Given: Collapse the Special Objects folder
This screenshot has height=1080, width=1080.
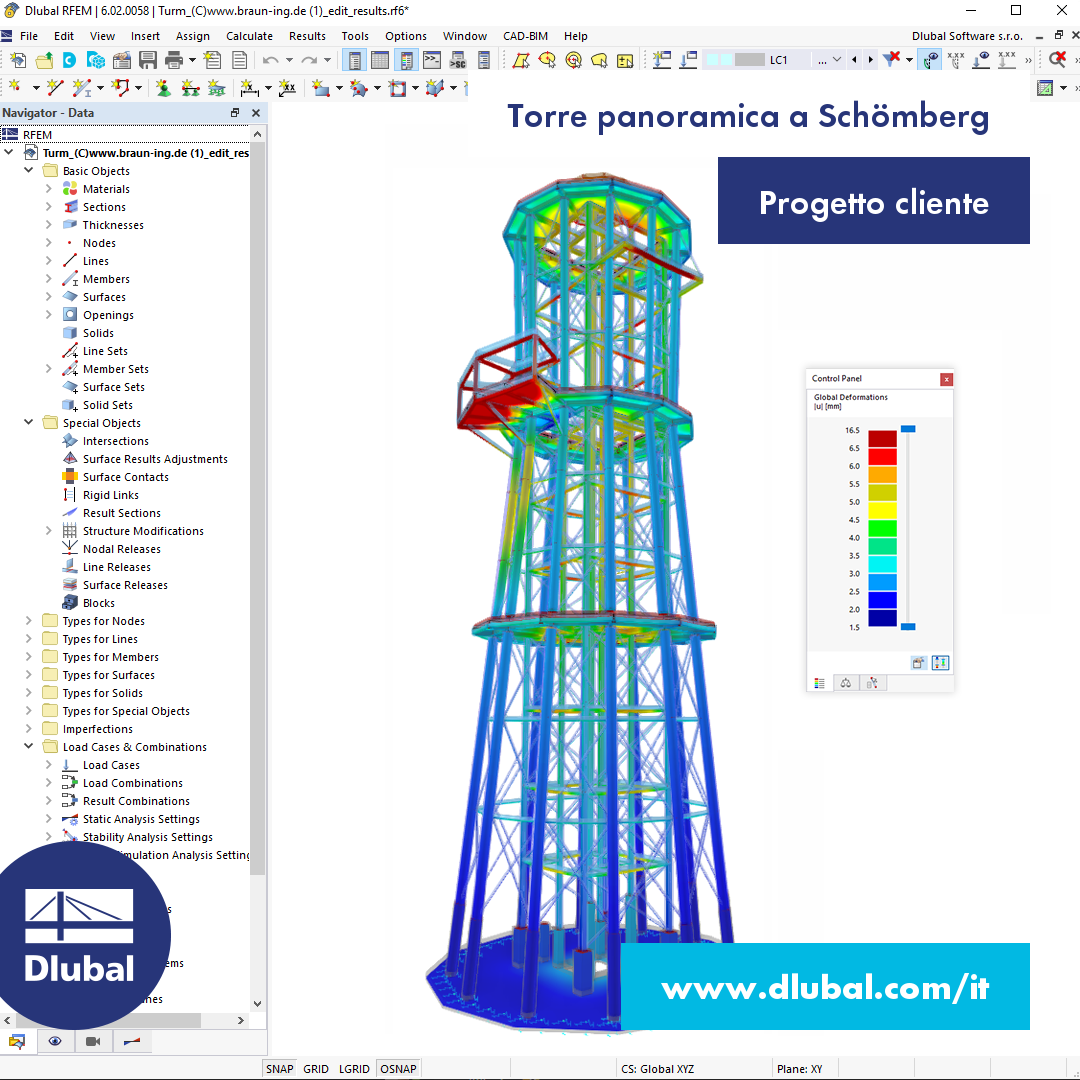Looking at the screenshot, I should click(29, 422).
